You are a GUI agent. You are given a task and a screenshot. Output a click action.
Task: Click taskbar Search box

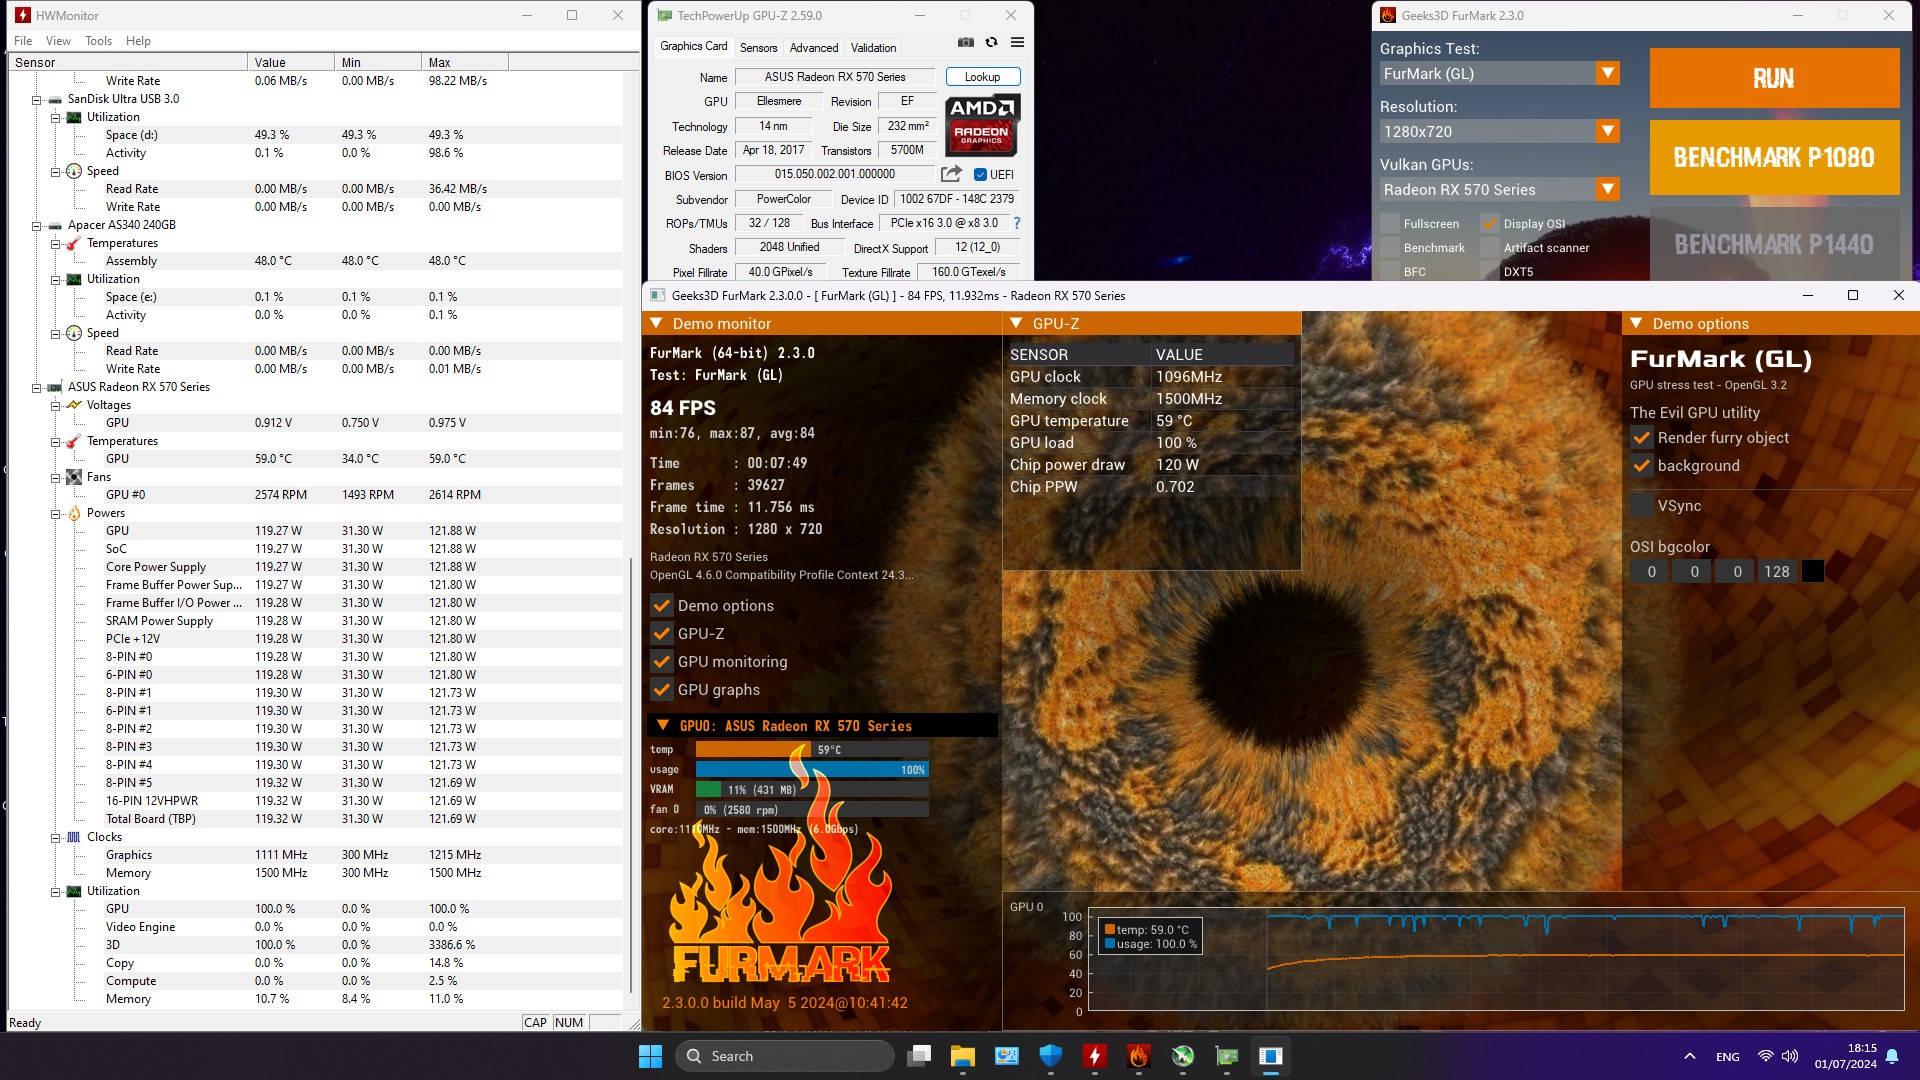(x=784, y=1056)
